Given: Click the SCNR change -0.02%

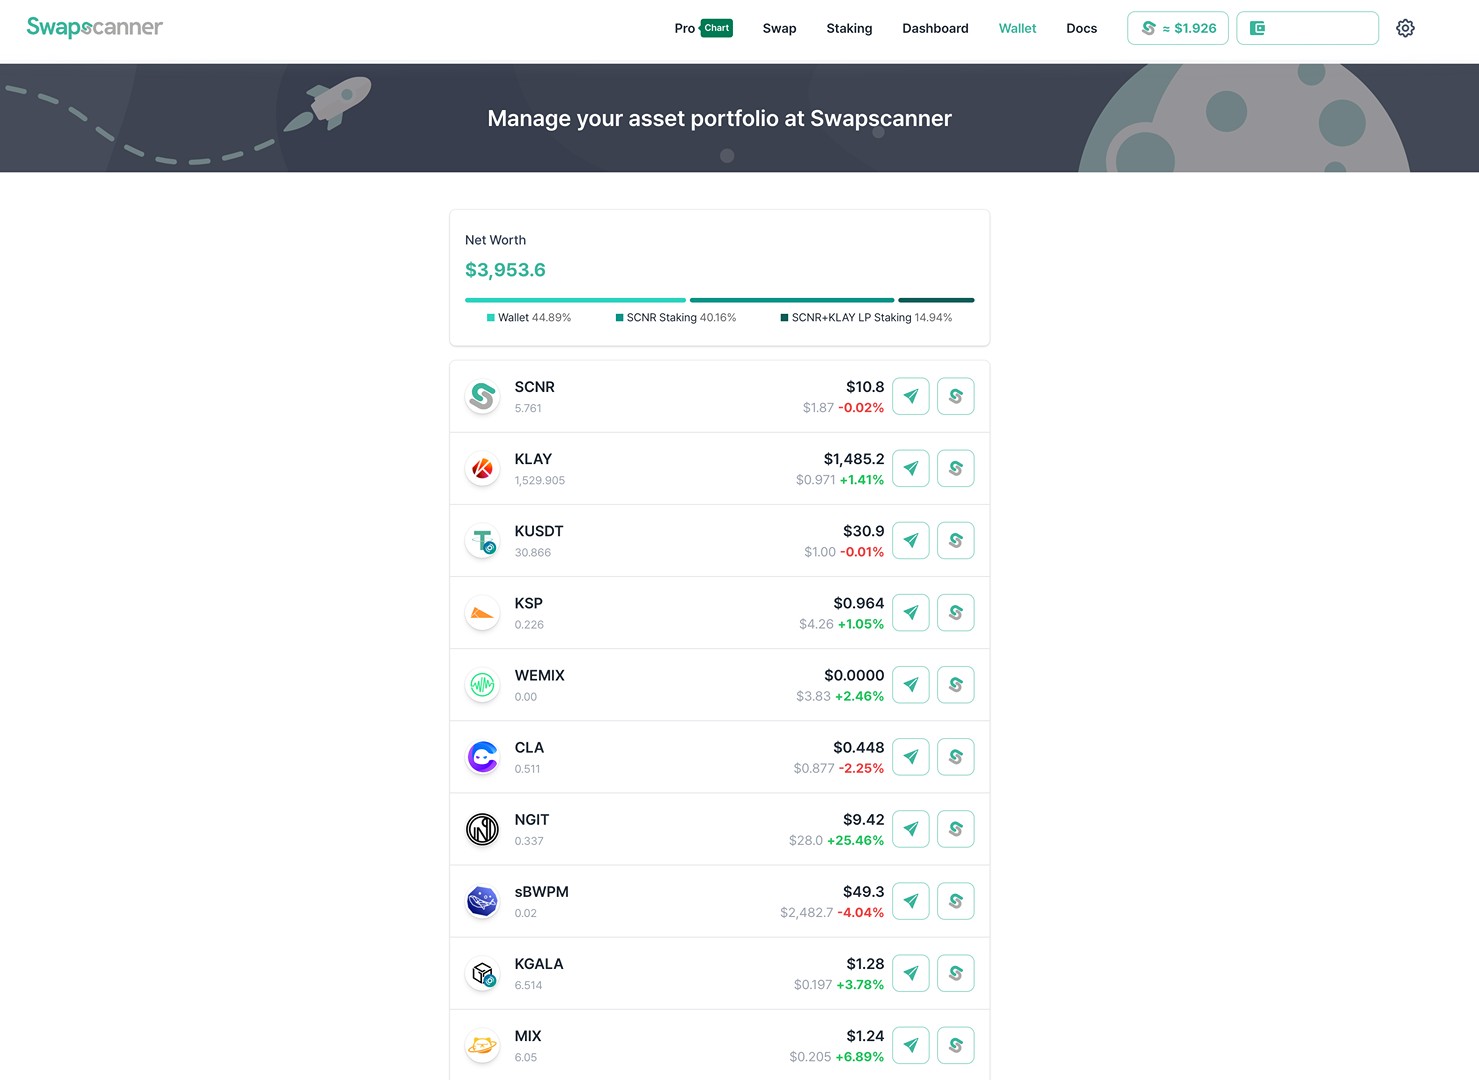Looking at the screenshot, I should pos(861,408).
